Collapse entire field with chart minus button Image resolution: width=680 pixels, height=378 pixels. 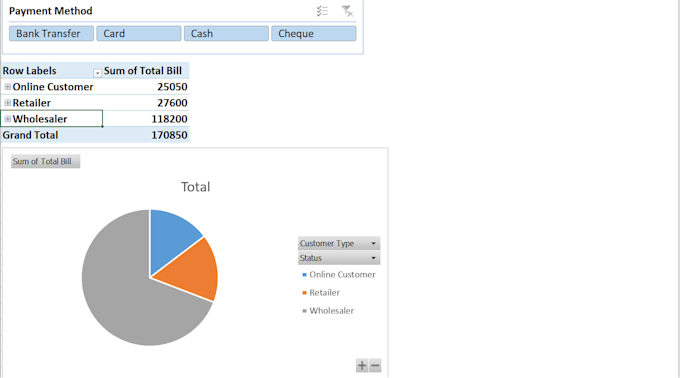point(375,365)
